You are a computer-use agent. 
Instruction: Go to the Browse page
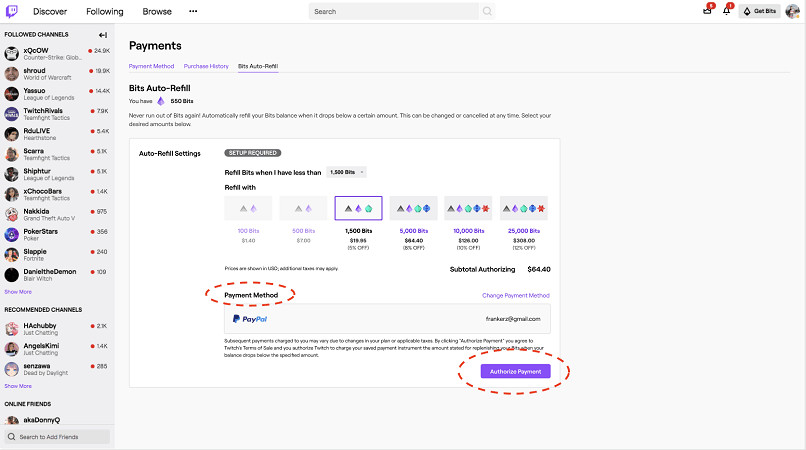point(157,11)
